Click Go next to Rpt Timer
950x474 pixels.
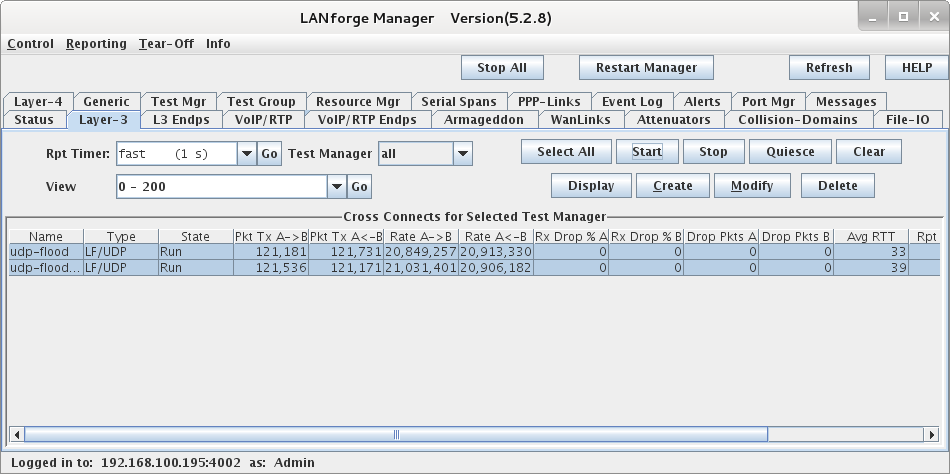(270, 154)
